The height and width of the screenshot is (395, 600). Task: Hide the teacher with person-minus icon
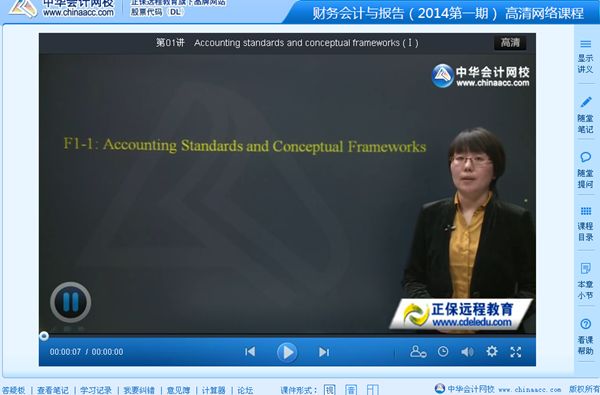(x=418, y=351)
